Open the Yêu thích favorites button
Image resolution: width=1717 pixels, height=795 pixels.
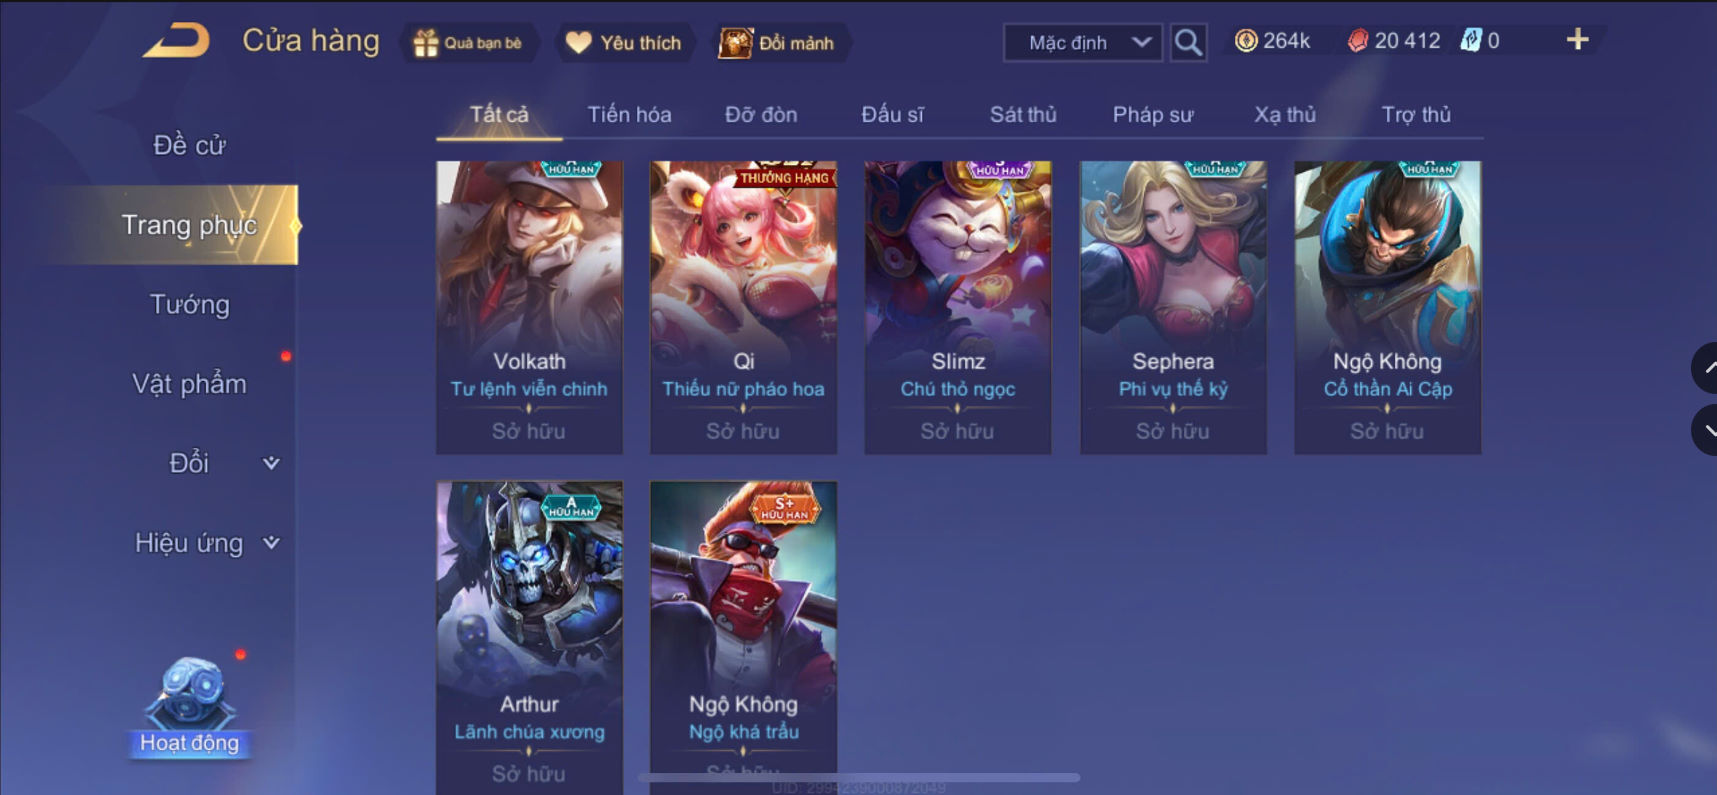click(x=624, y=43)
